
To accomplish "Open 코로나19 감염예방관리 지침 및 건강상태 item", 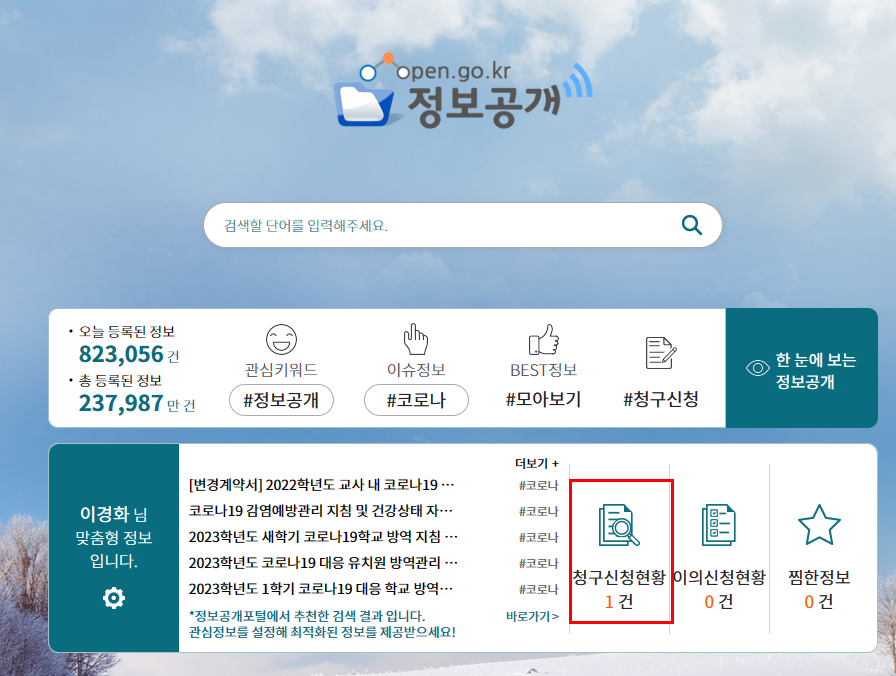I will coord(321,511).
